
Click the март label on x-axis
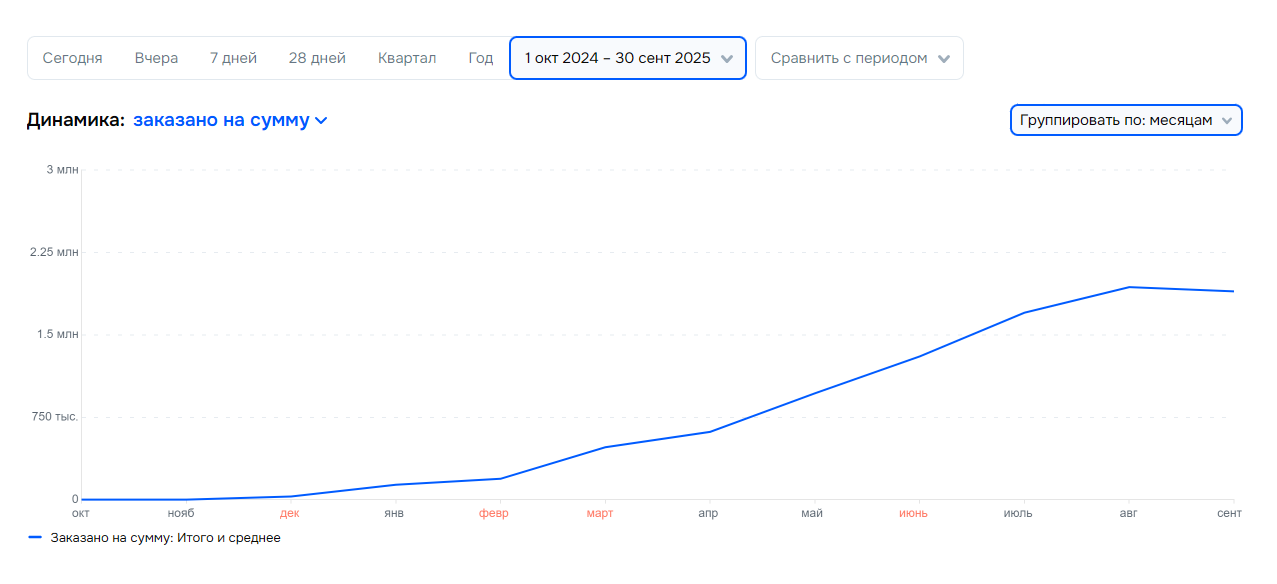pyautogui.click(x=600, y=514)
